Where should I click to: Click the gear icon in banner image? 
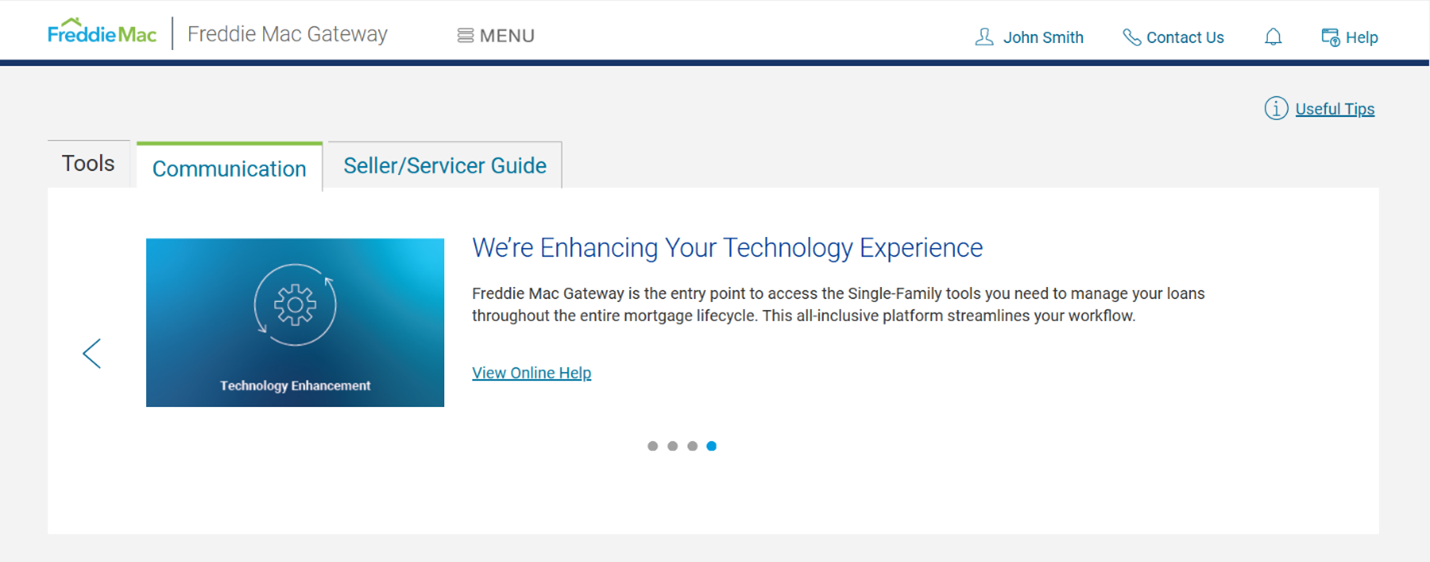pyautogui.click(x=295, y=304)
